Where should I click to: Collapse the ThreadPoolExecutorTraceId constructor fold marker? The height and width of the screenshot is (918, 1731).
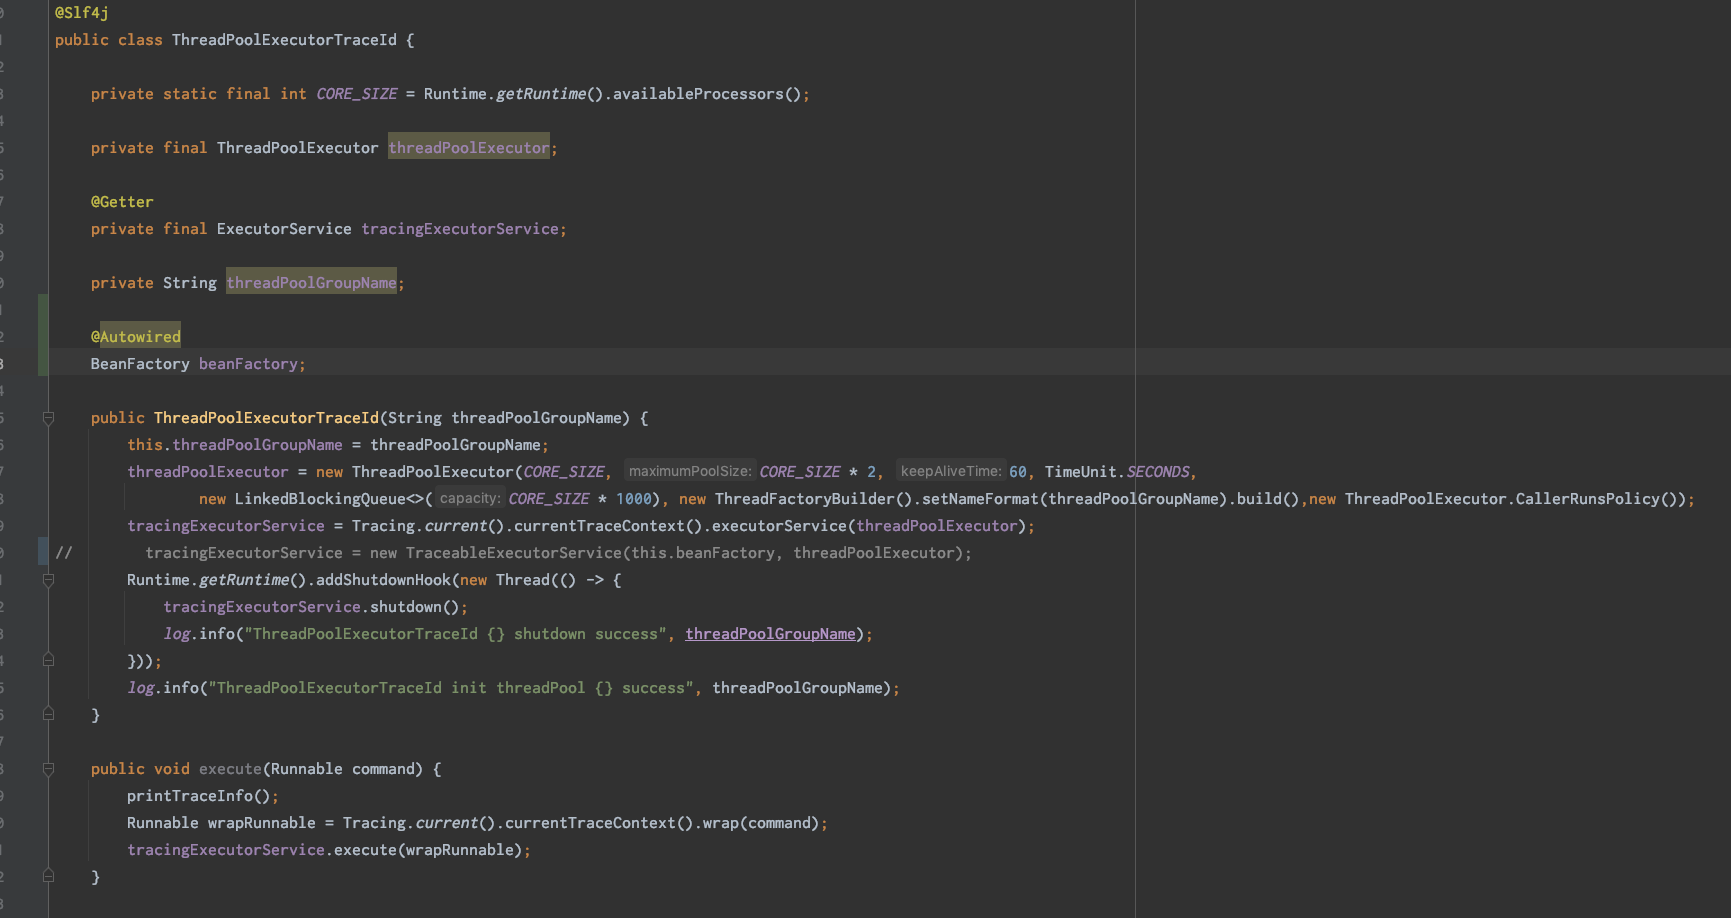click(48, 418)
